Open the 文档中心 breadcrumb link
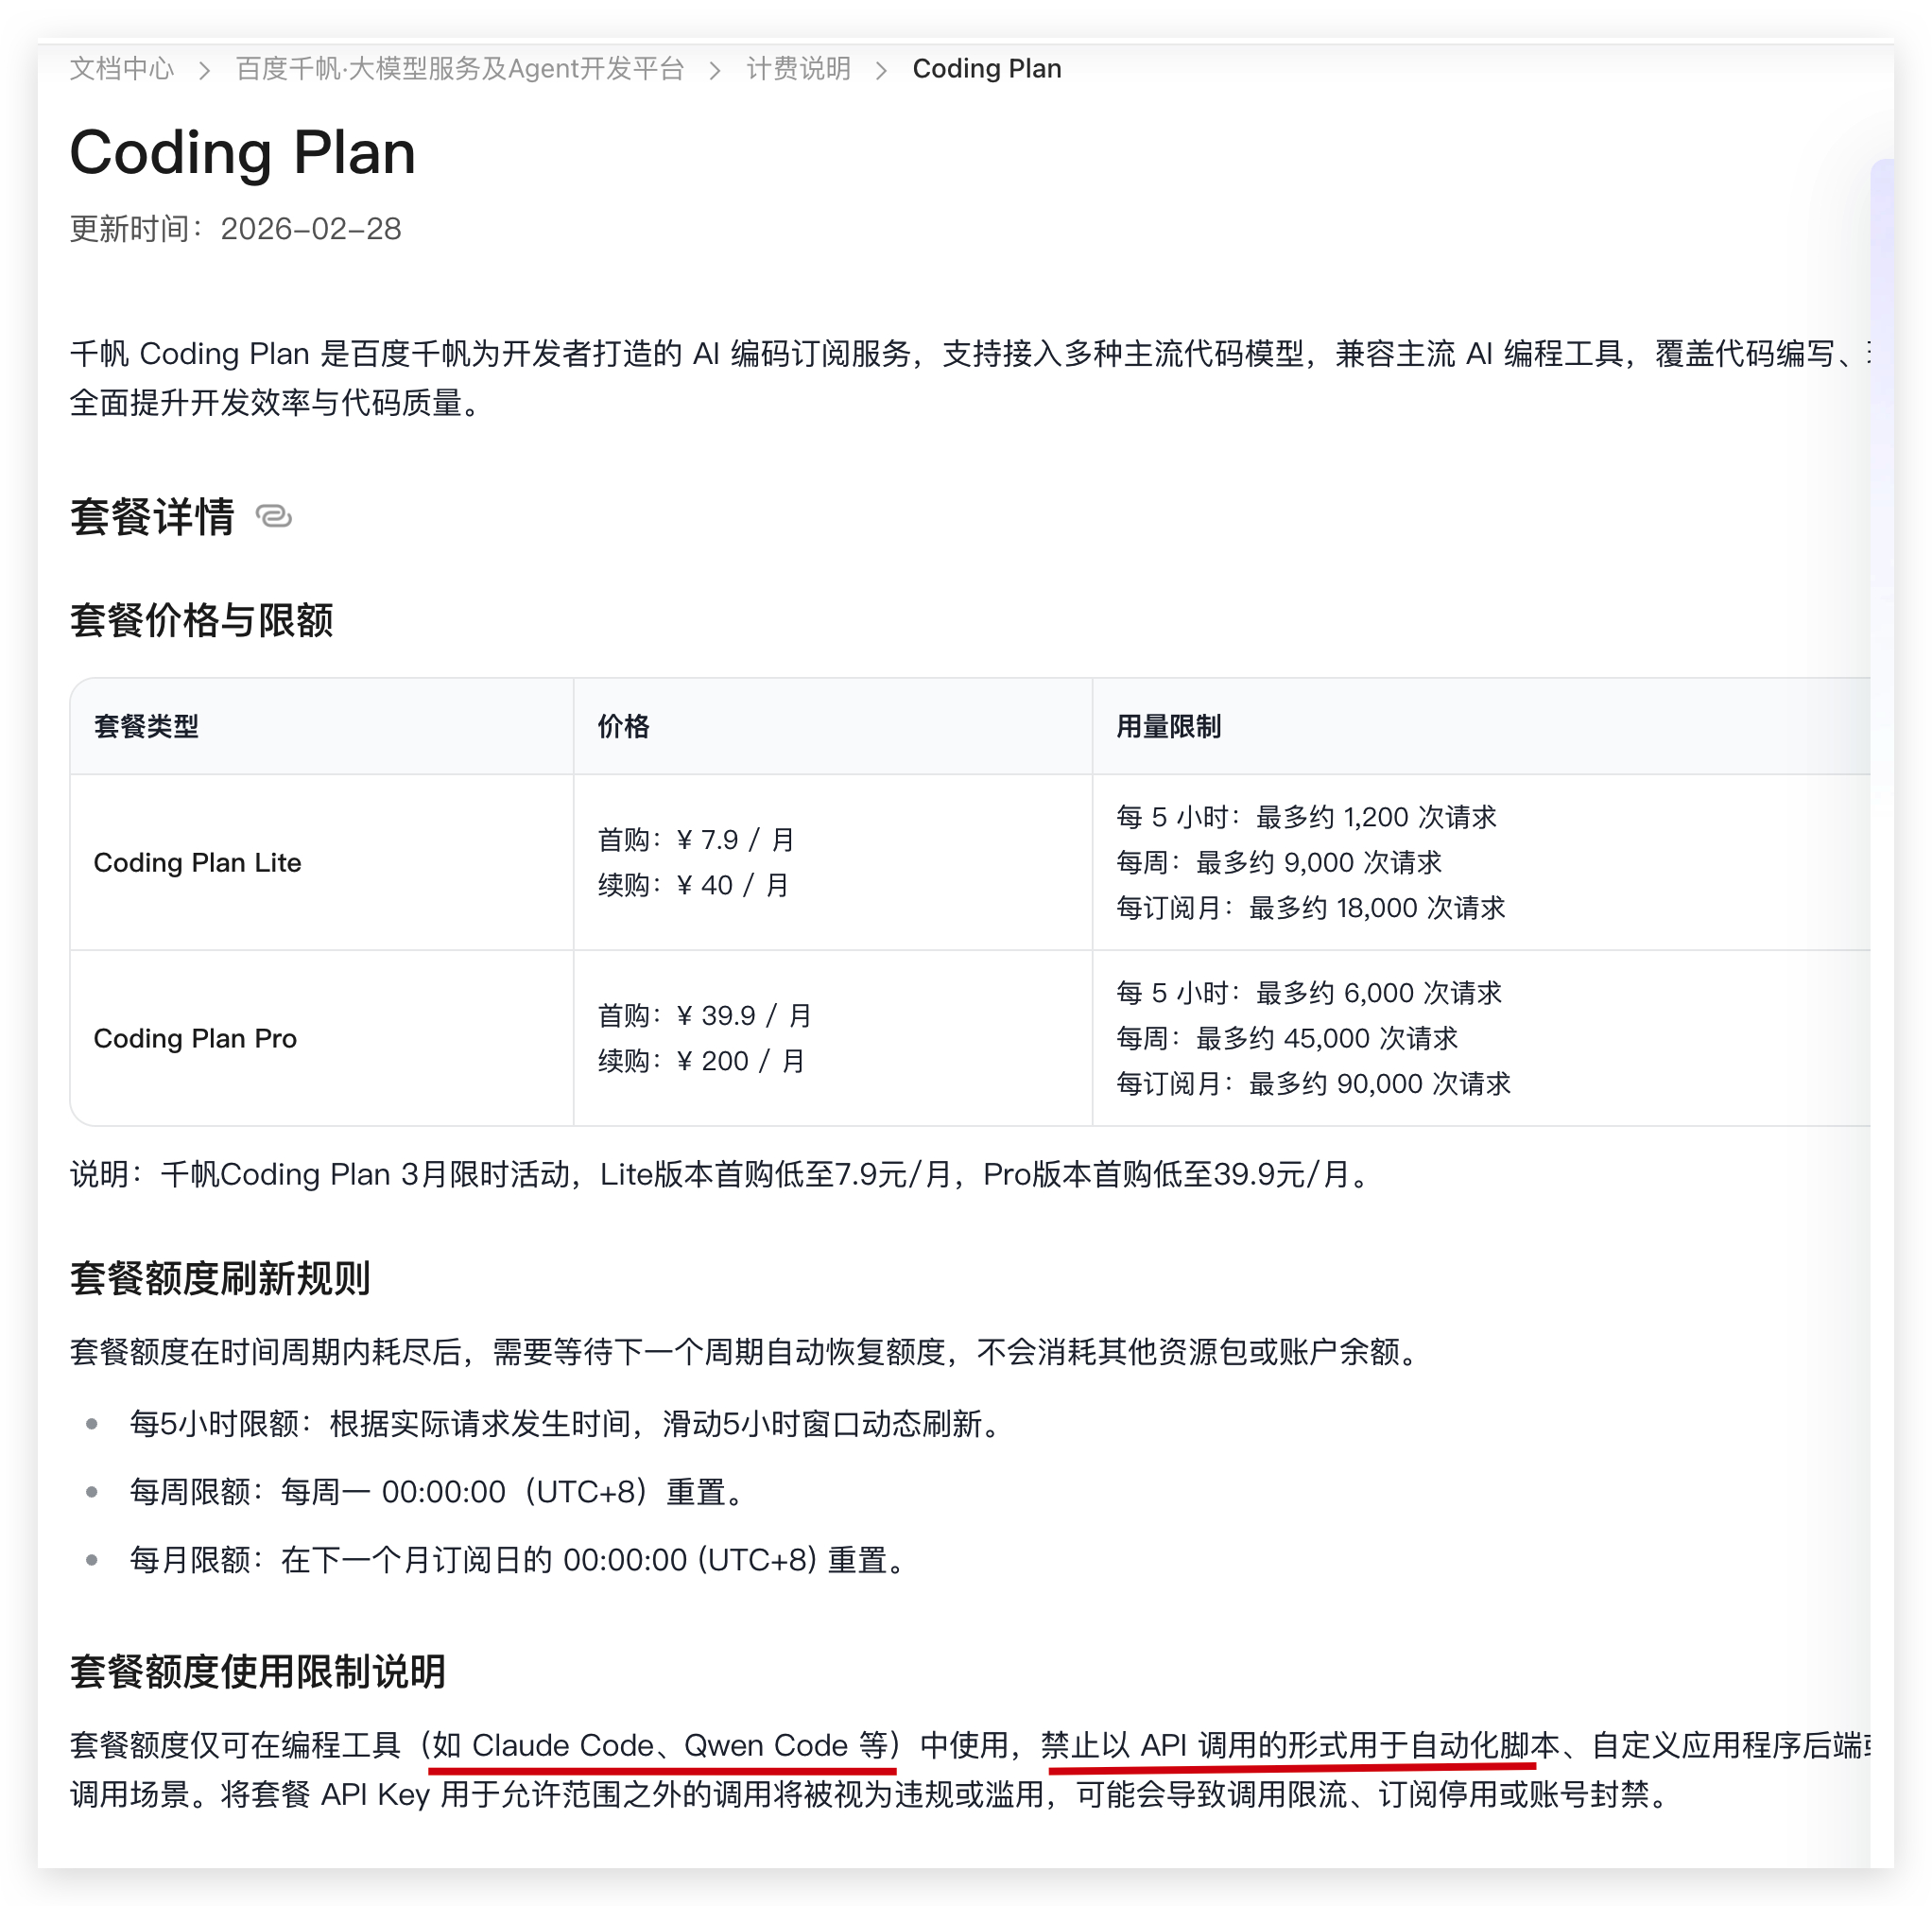The width and height of the screenshot is (1932, 1906). point(121,69)
